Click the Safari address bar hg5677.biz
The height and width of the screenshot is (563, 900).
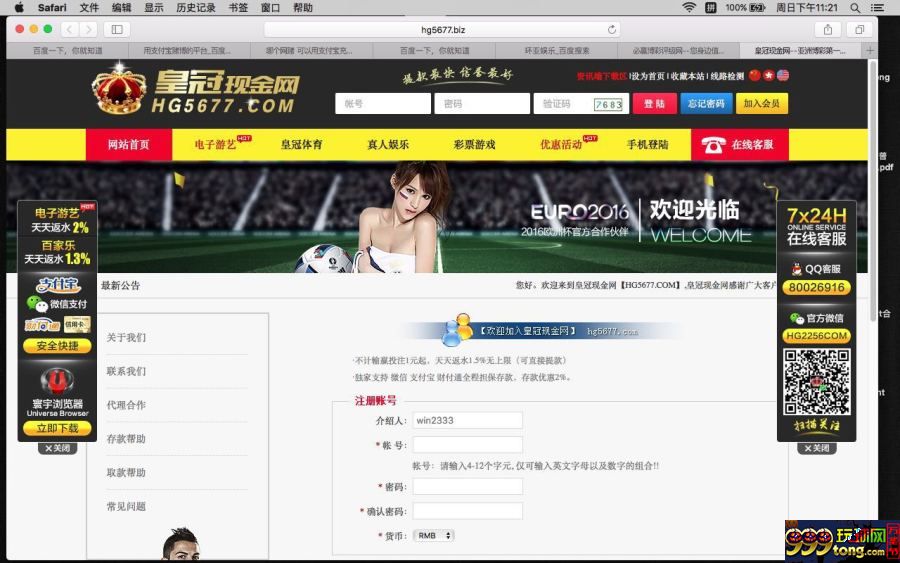coord(442,29)
